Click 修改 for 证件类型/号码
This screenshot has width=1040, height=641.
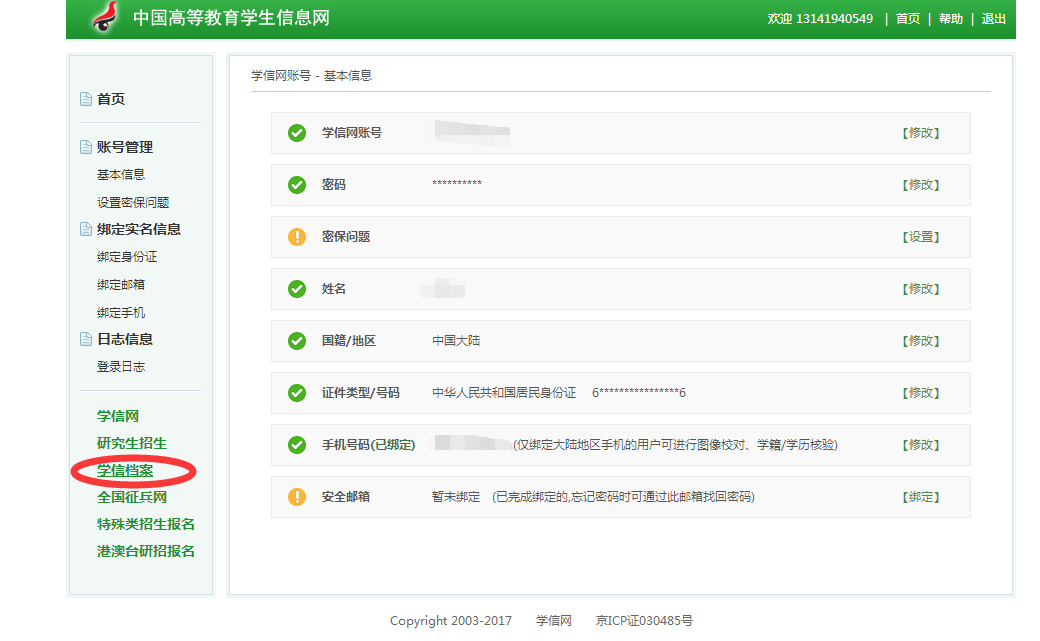921,393
